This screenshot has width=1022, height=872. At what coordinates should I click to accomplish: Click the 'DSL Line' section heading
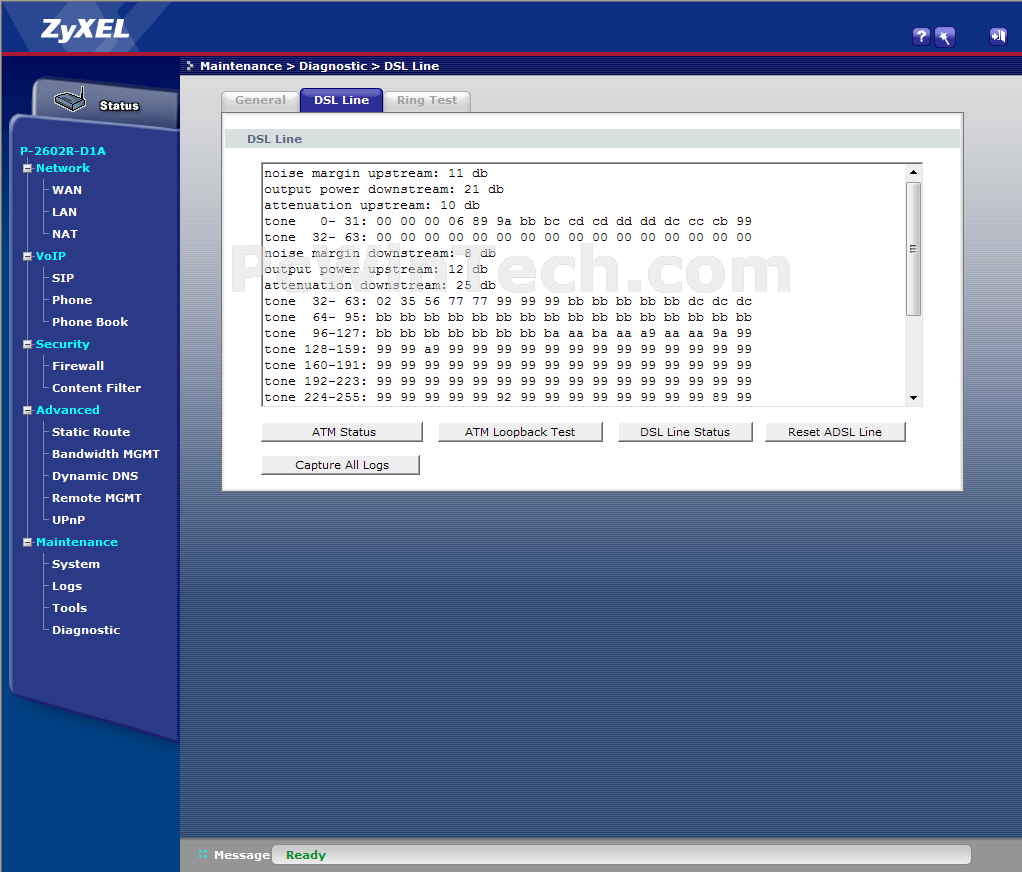point(274,139)
